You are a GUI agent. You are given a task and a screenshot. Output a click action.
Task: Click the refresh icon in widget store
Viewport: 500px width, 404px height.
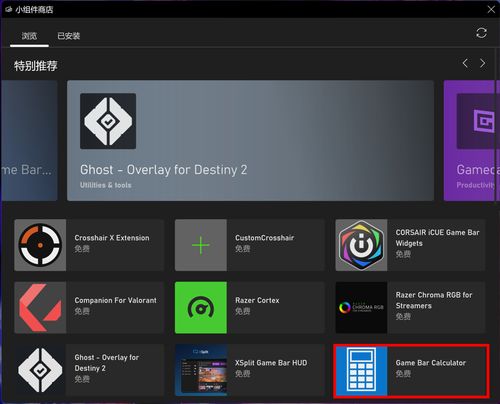click(x=481, y=33)
